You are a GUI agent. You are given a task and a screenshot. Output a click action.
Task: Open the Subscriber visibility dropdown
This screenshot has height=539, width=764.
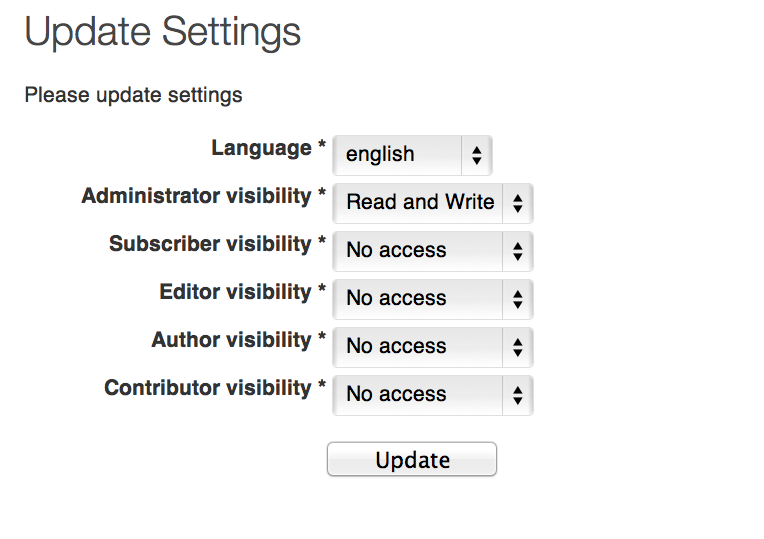[x=433, y=251]
